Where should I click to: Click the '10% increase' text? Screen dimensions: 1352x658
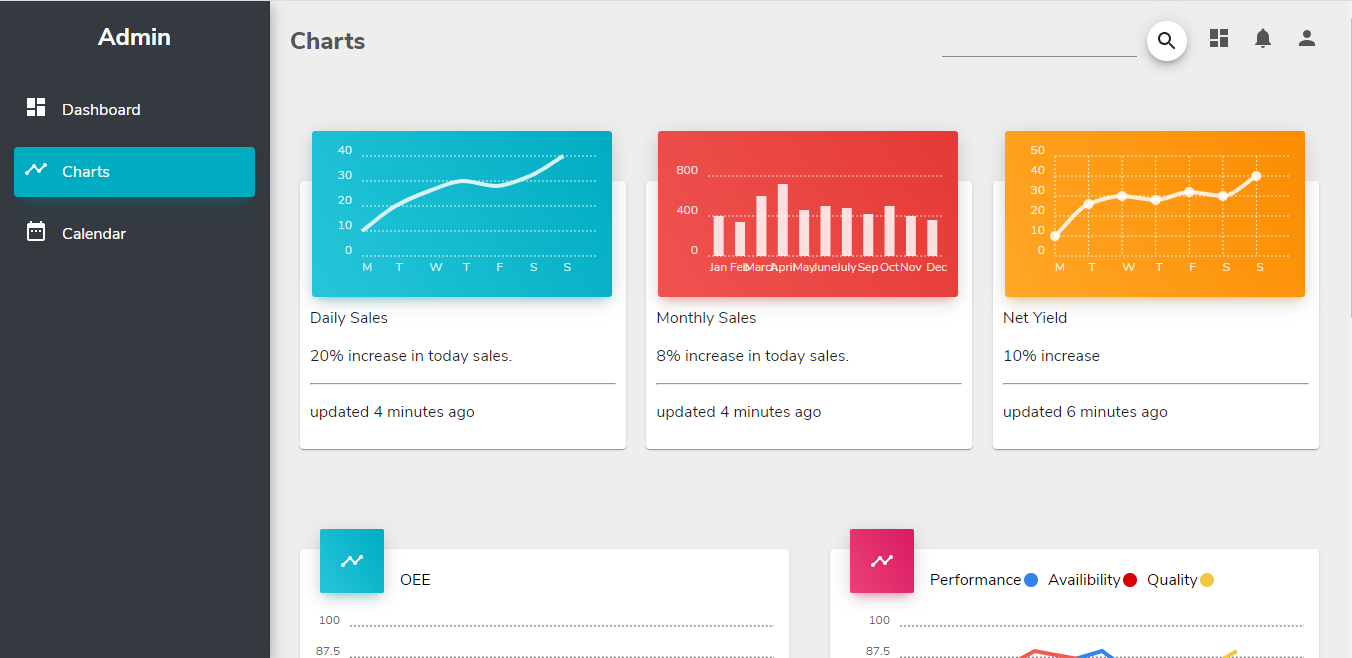(x=1051, y=356)
